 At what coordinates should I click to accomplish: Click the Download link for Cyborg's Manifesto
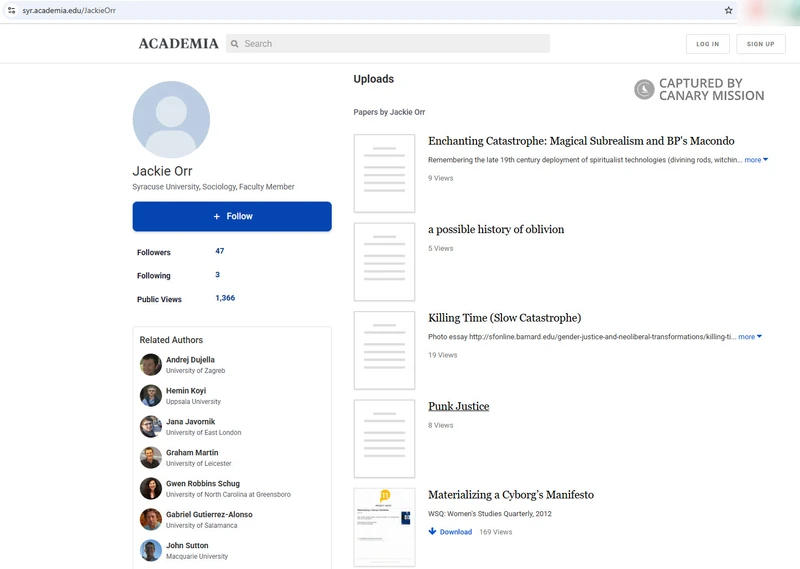tap(456, 532)
